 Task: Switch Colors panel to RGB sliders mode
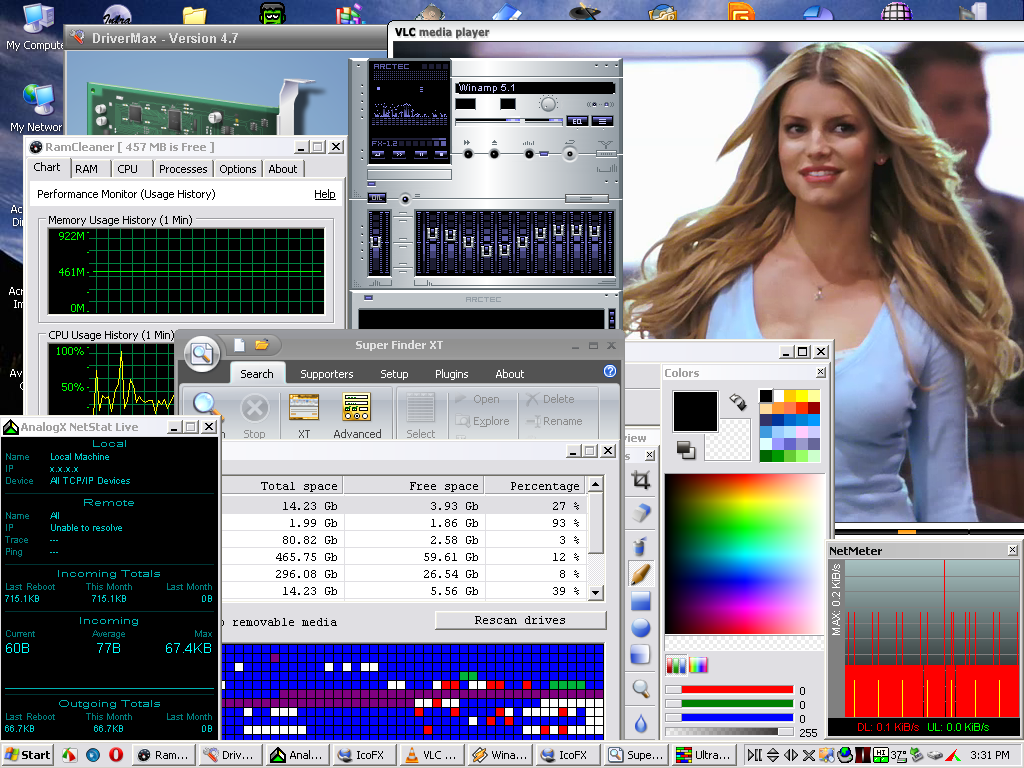[677, 665]
